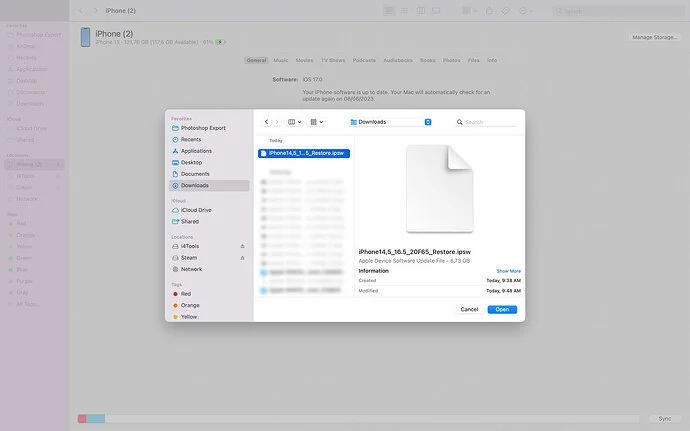This screenshot has width=690, height=431.
Task: Click the Show More link
Action: point(509,271)
